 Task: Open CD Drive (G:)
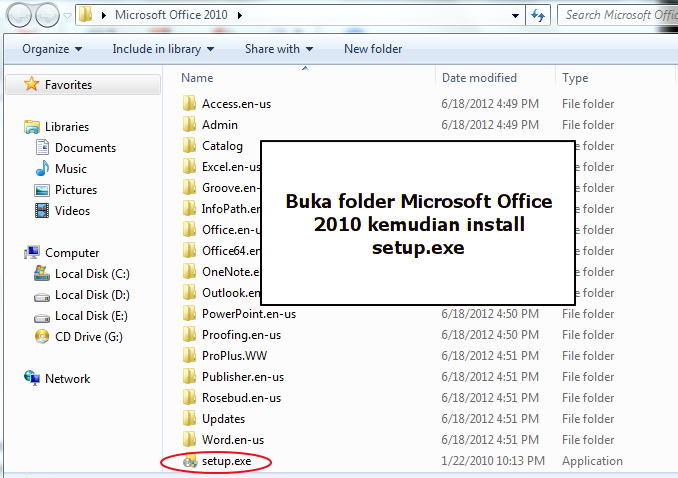(89, 337)
